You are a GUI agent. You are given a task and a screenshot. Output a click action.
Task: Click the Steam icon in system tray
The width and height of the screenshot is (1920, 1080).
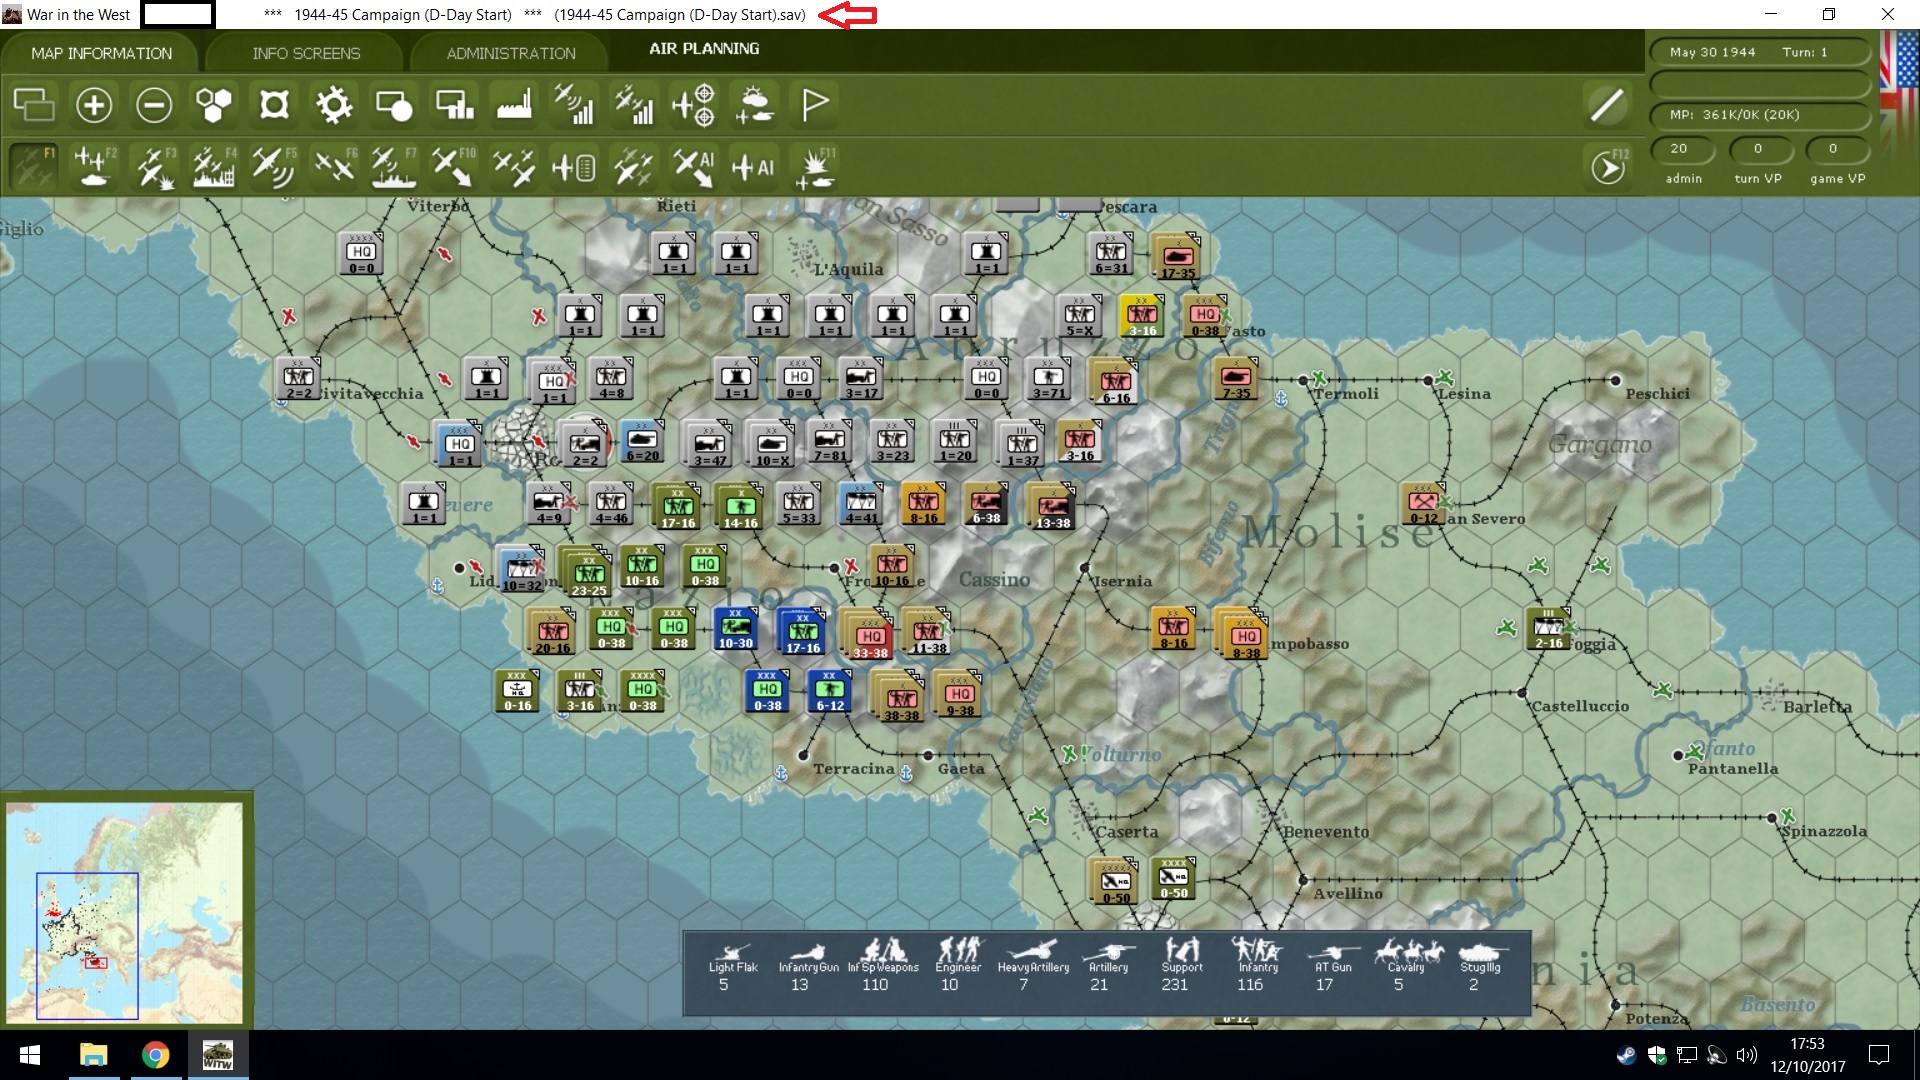click(1626, 1055)
